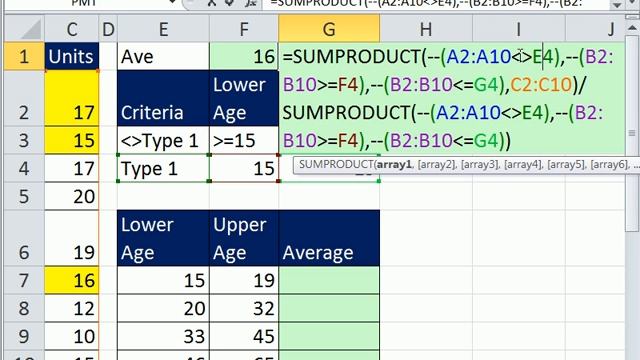Click cell F8 containing 32
The height and width of the screenshot is (360, 640).
pos(244,308)
